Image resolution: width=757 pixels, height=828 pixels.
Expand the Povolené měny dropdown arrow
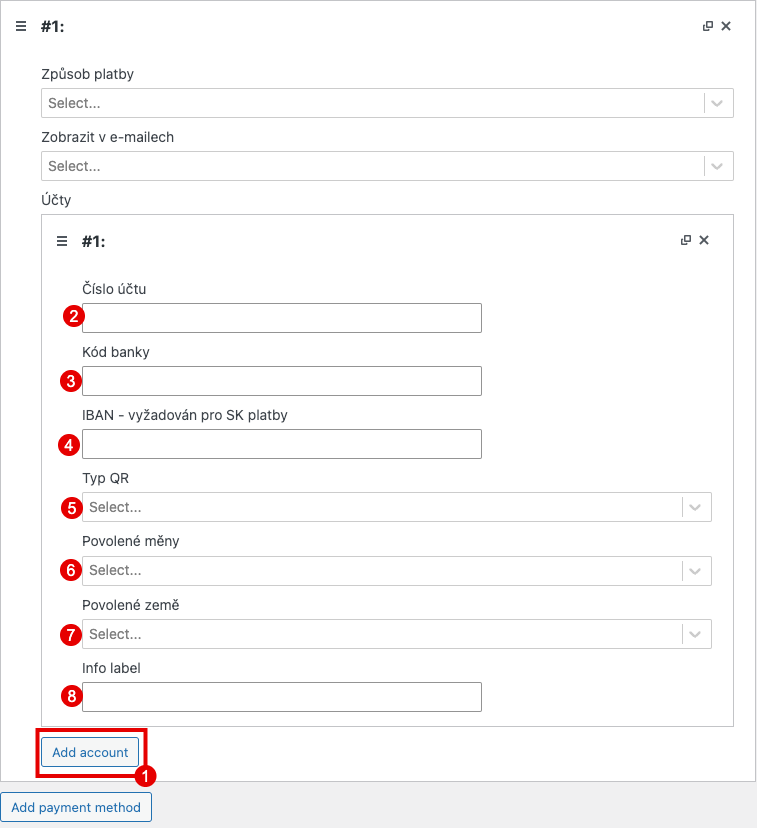coord(695,571)
